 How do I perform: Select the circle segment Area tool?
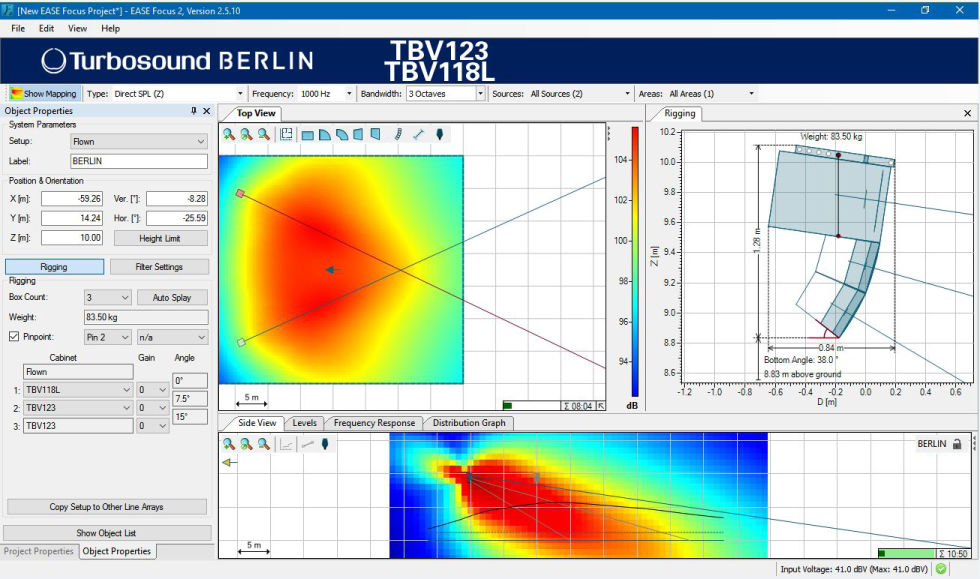[x=344, y=134]
